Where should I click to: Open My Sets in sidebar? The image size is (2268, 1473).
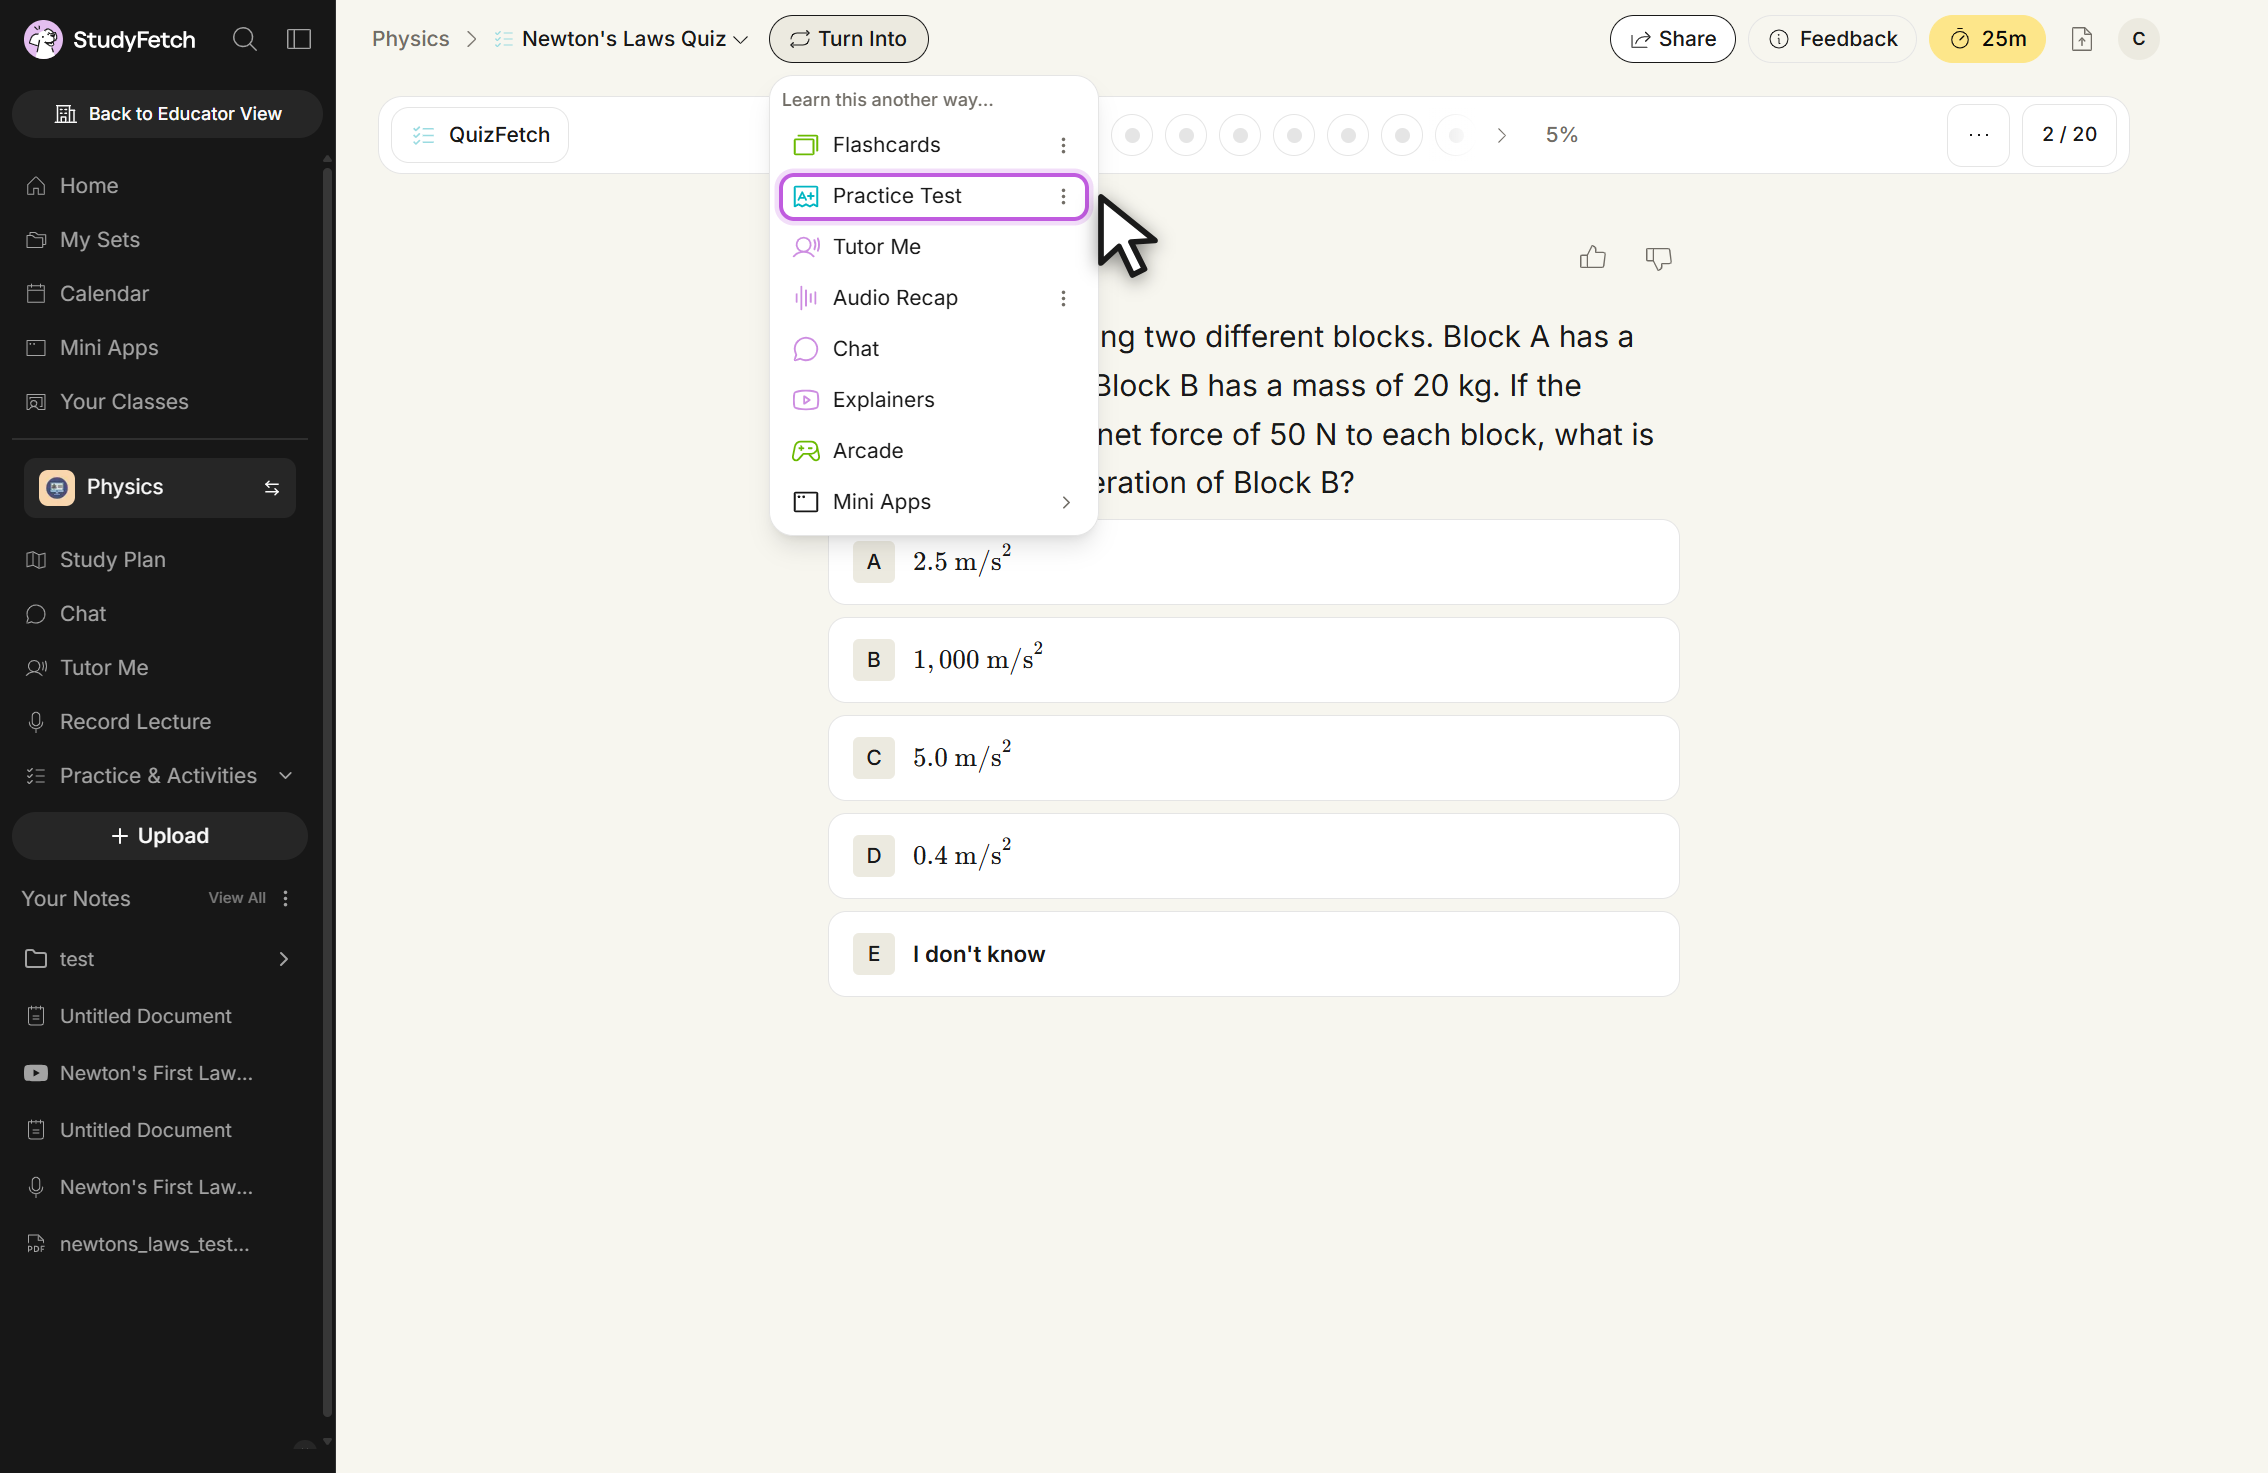coord(160,240)
